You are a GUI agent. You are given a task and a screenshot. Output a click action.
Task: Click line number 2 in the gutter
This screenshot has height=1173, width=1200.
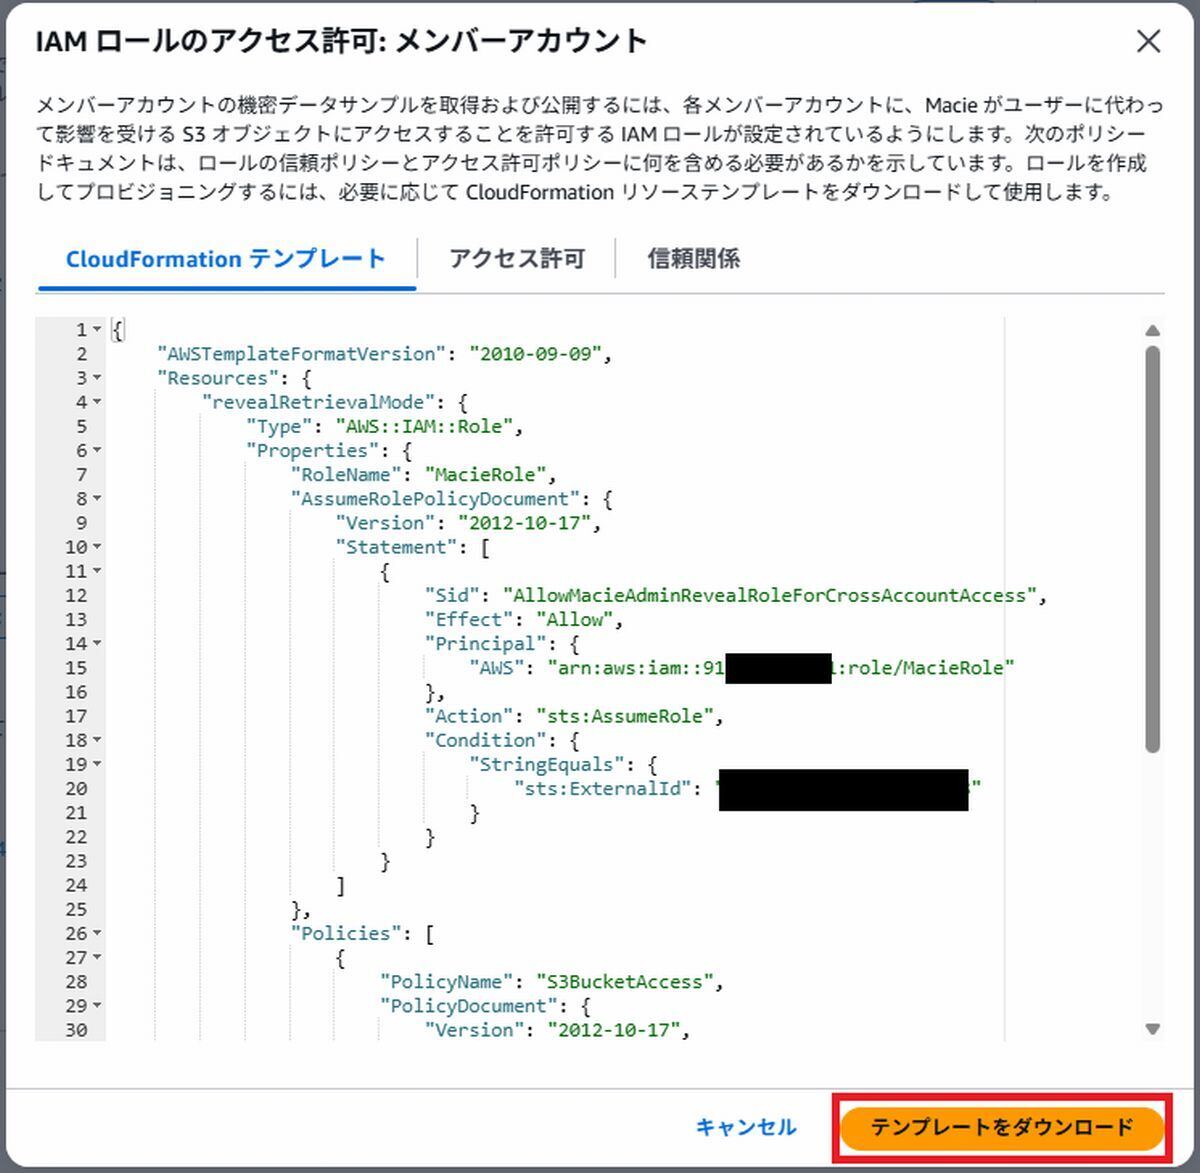(x=81, y=354)
